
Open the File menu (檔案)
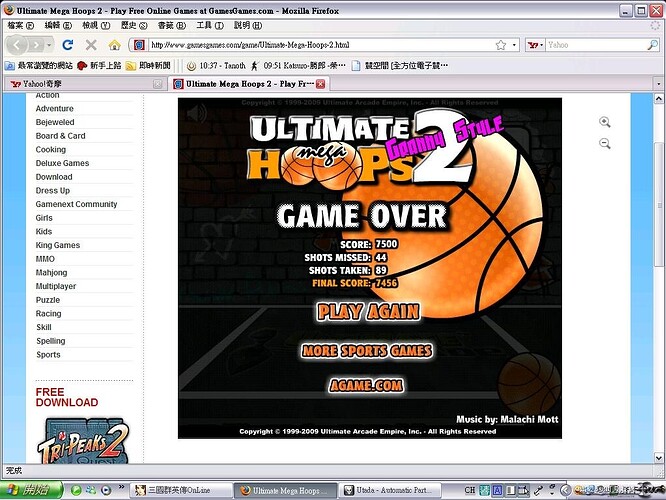pos(20,25)
